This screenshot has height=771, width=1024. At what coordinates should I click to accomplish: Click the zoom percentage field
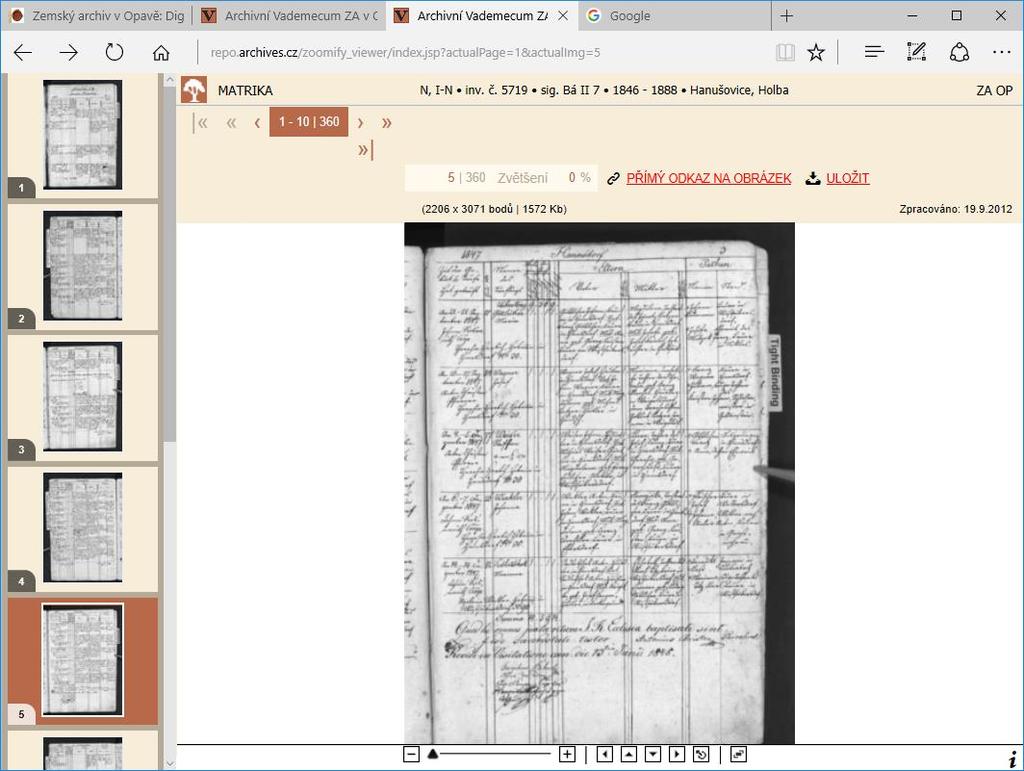coord(571,178)
